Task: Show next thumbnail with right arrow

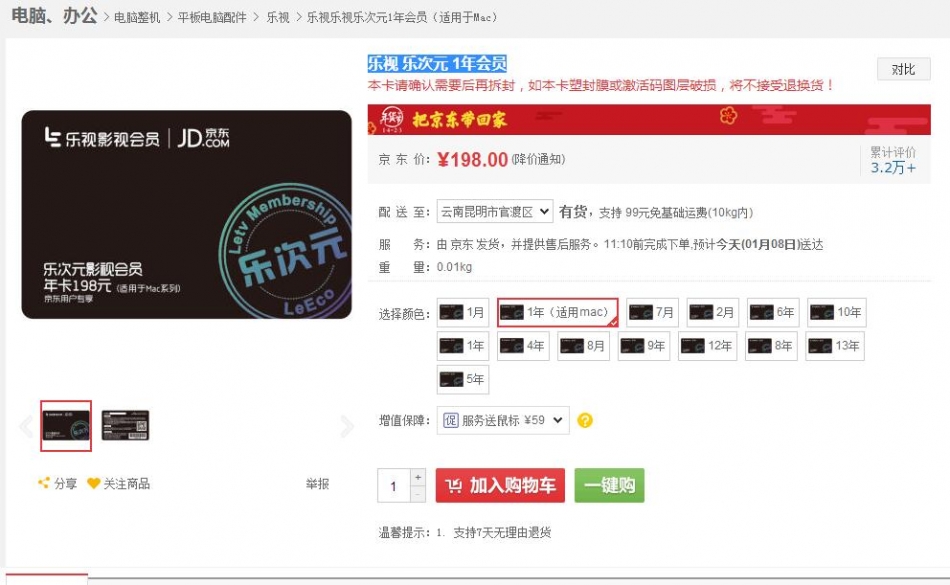Action: (x=347, y=426)
